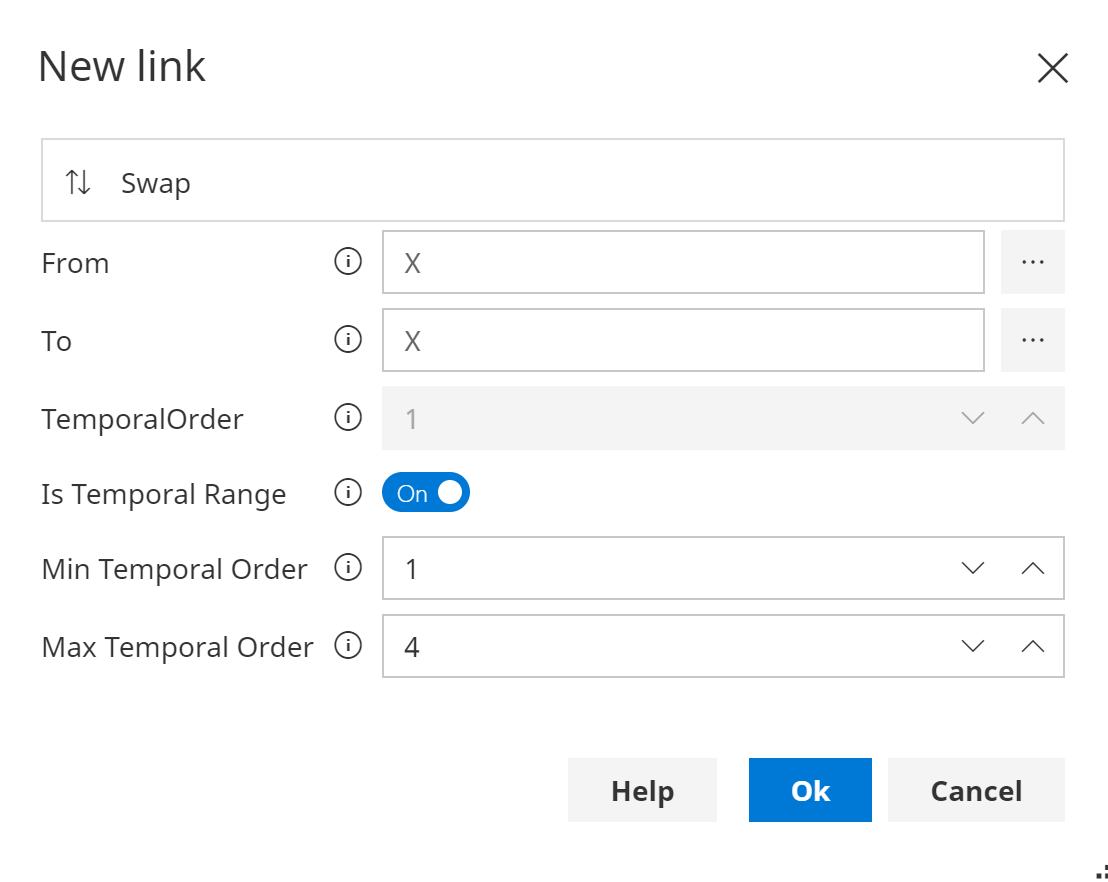The image size is (1108, 882).
Task: Turn off the Is Temporal Range toggle
Action: [x=426, y=493]
